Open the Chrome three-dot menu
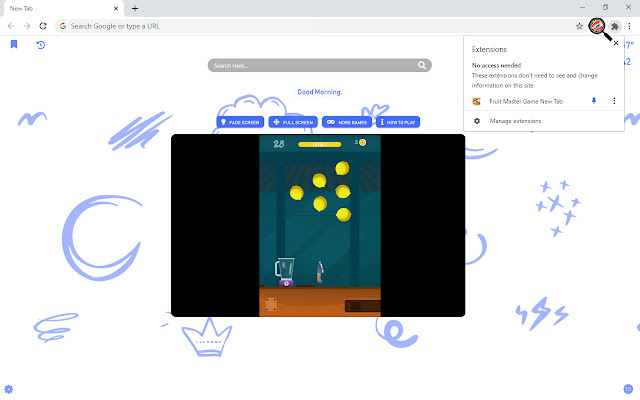 629,26
